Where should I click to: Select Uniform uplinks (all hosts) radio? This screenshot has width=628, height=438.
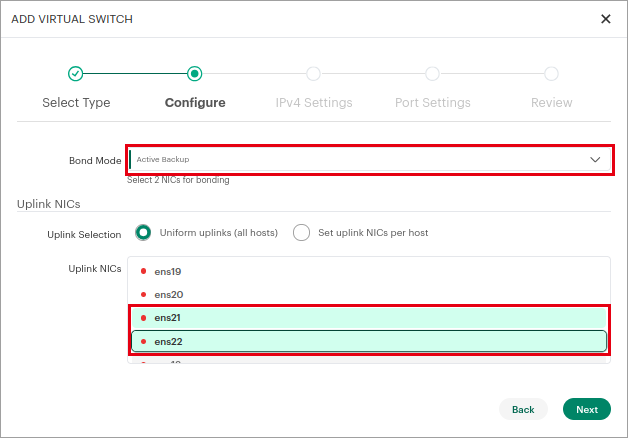click(143, 233)
